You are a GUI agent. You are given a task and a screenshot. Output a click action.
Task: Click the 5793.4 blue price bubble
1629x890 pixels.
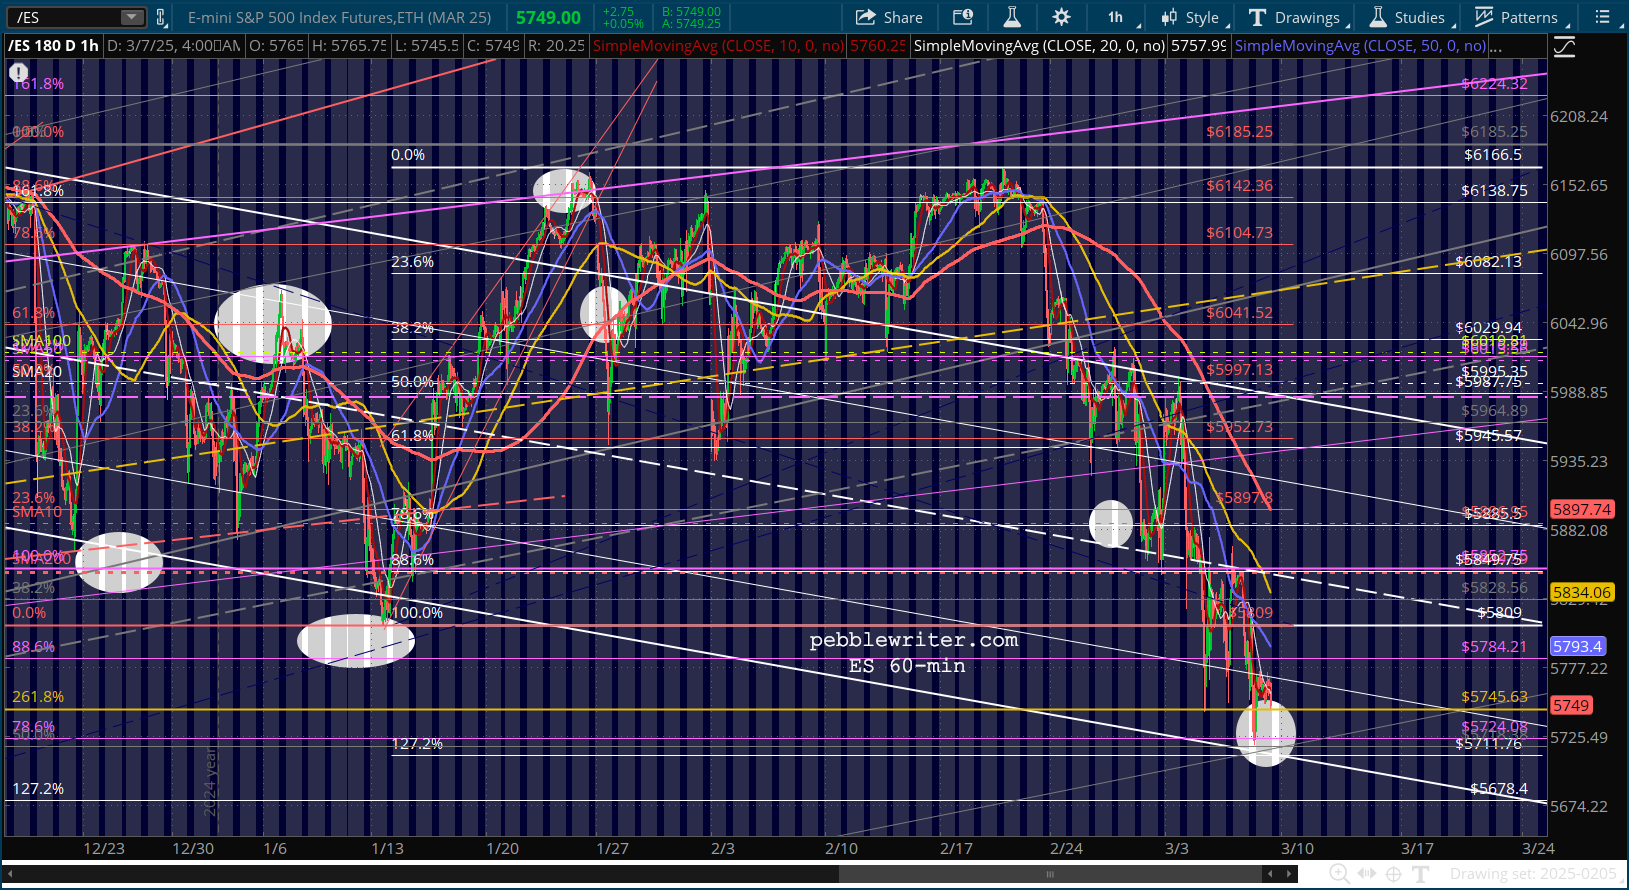[x=1578, y=647]
